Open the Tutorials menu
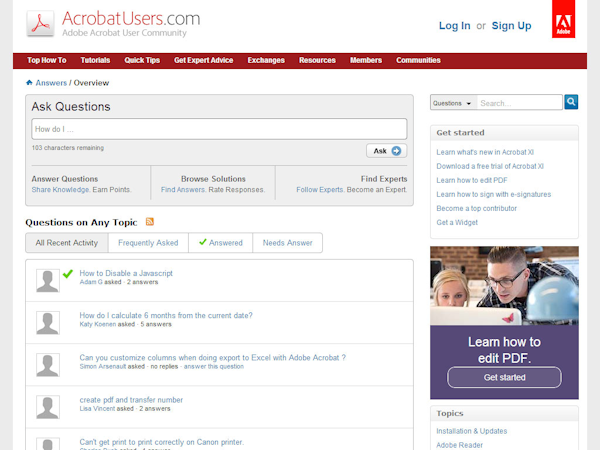This screenshot has height=450, width=600. point(95,60)
